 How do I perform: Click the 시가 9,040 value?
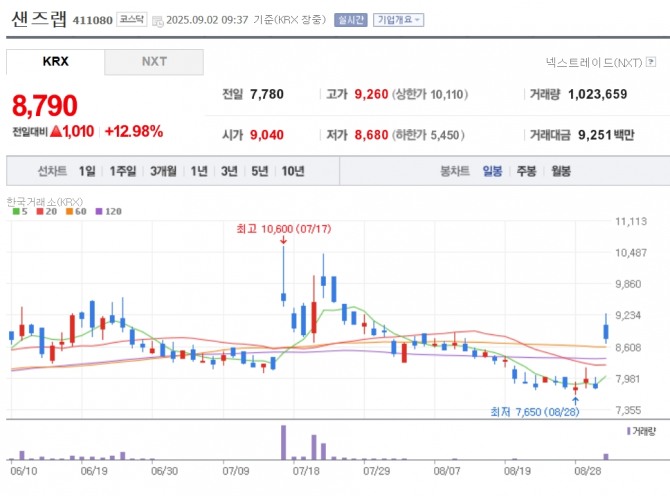(x=267, y=135)
